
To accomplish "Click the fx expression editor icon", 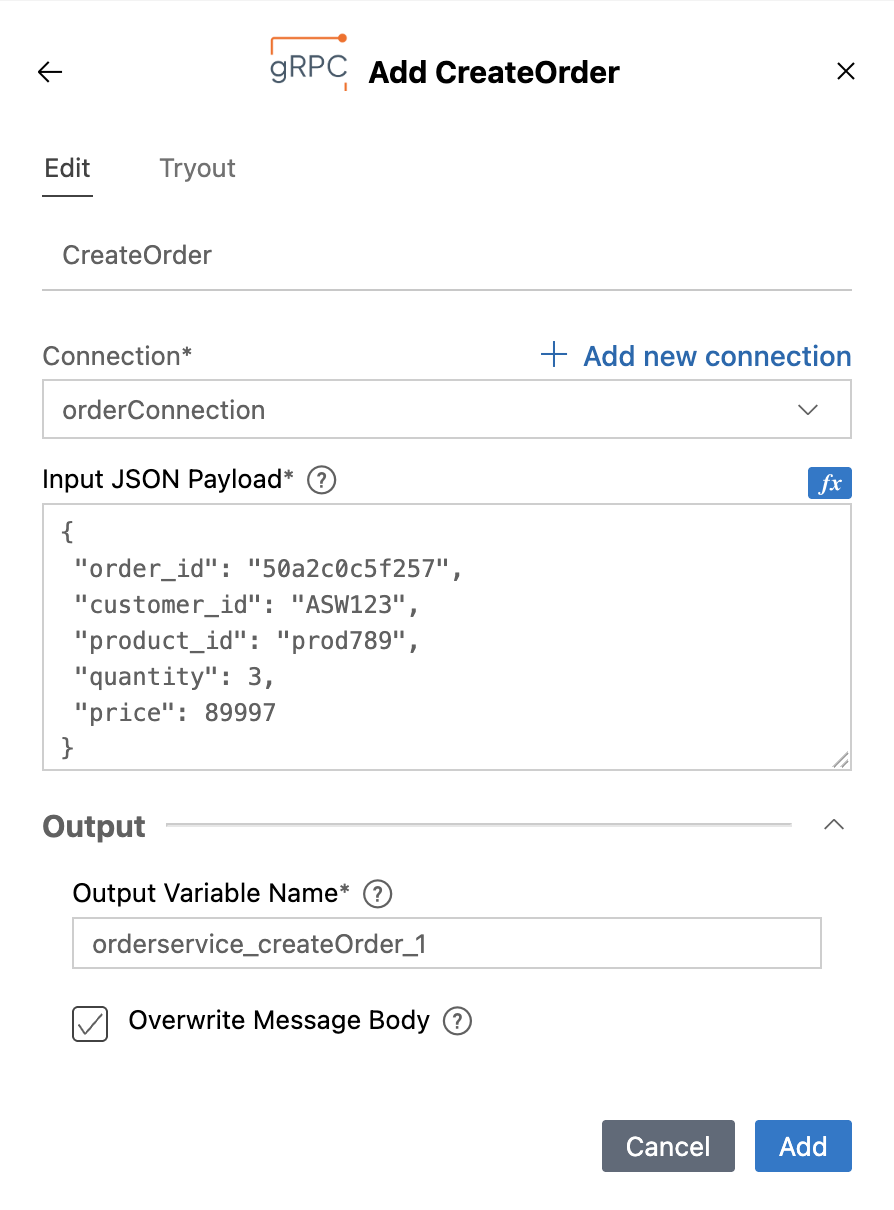I will [830, 484].
